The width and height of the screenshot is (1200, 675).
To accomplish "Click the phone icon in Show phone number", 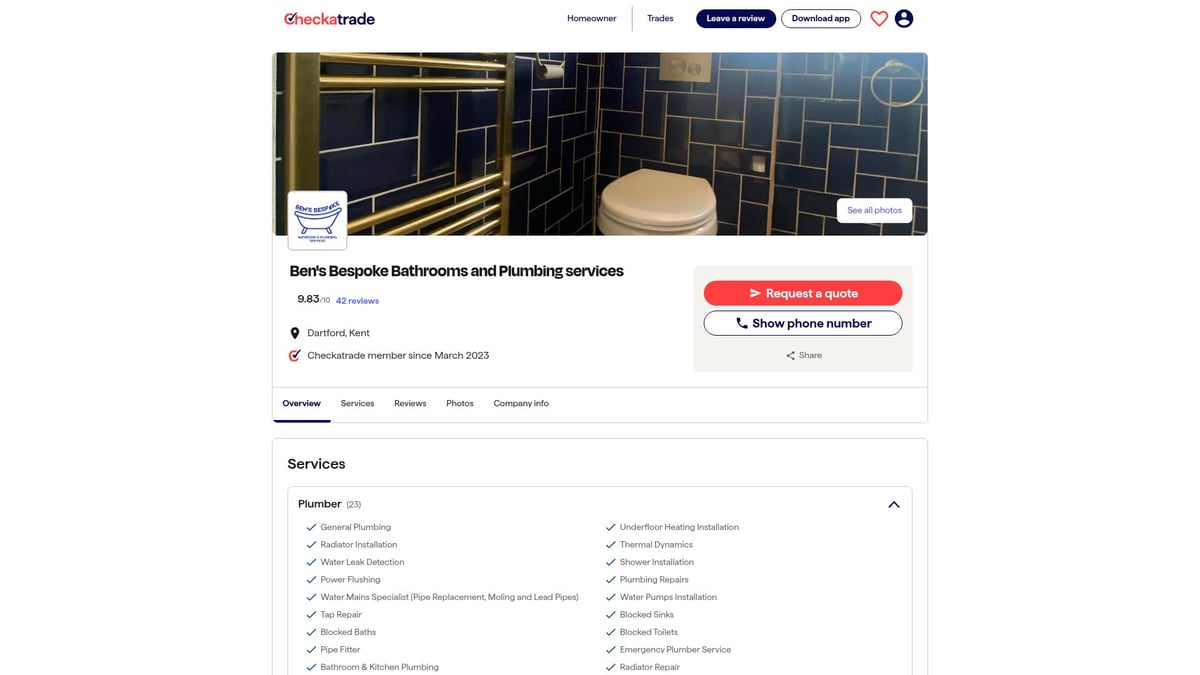I will click(x=742, y=323).
